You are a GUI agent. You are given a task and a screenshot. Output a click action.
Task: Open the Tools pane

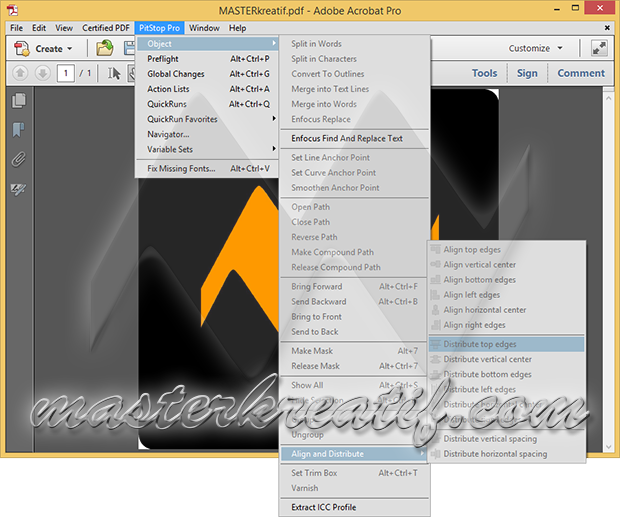click(484, 73)
